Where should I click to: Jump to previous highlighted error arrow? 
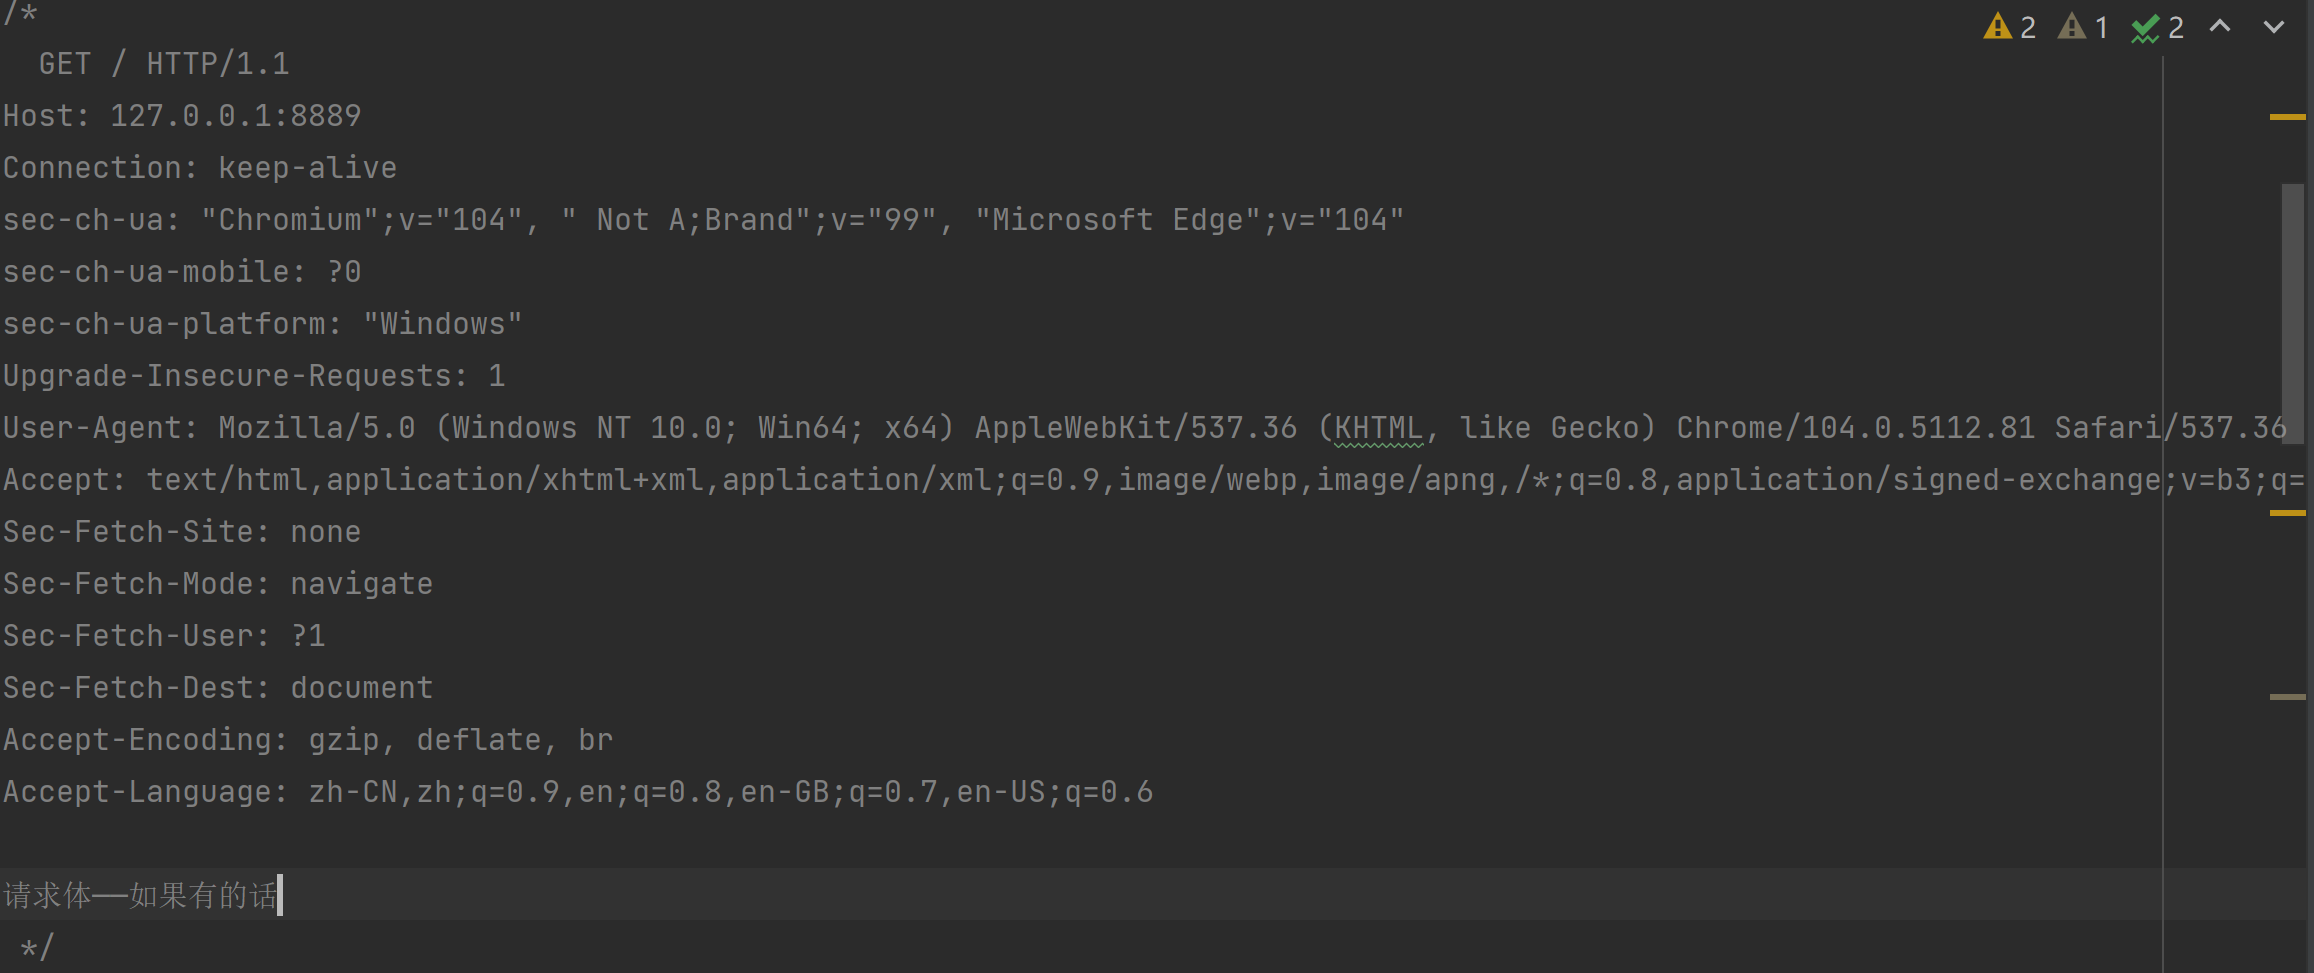point(2220,27)
